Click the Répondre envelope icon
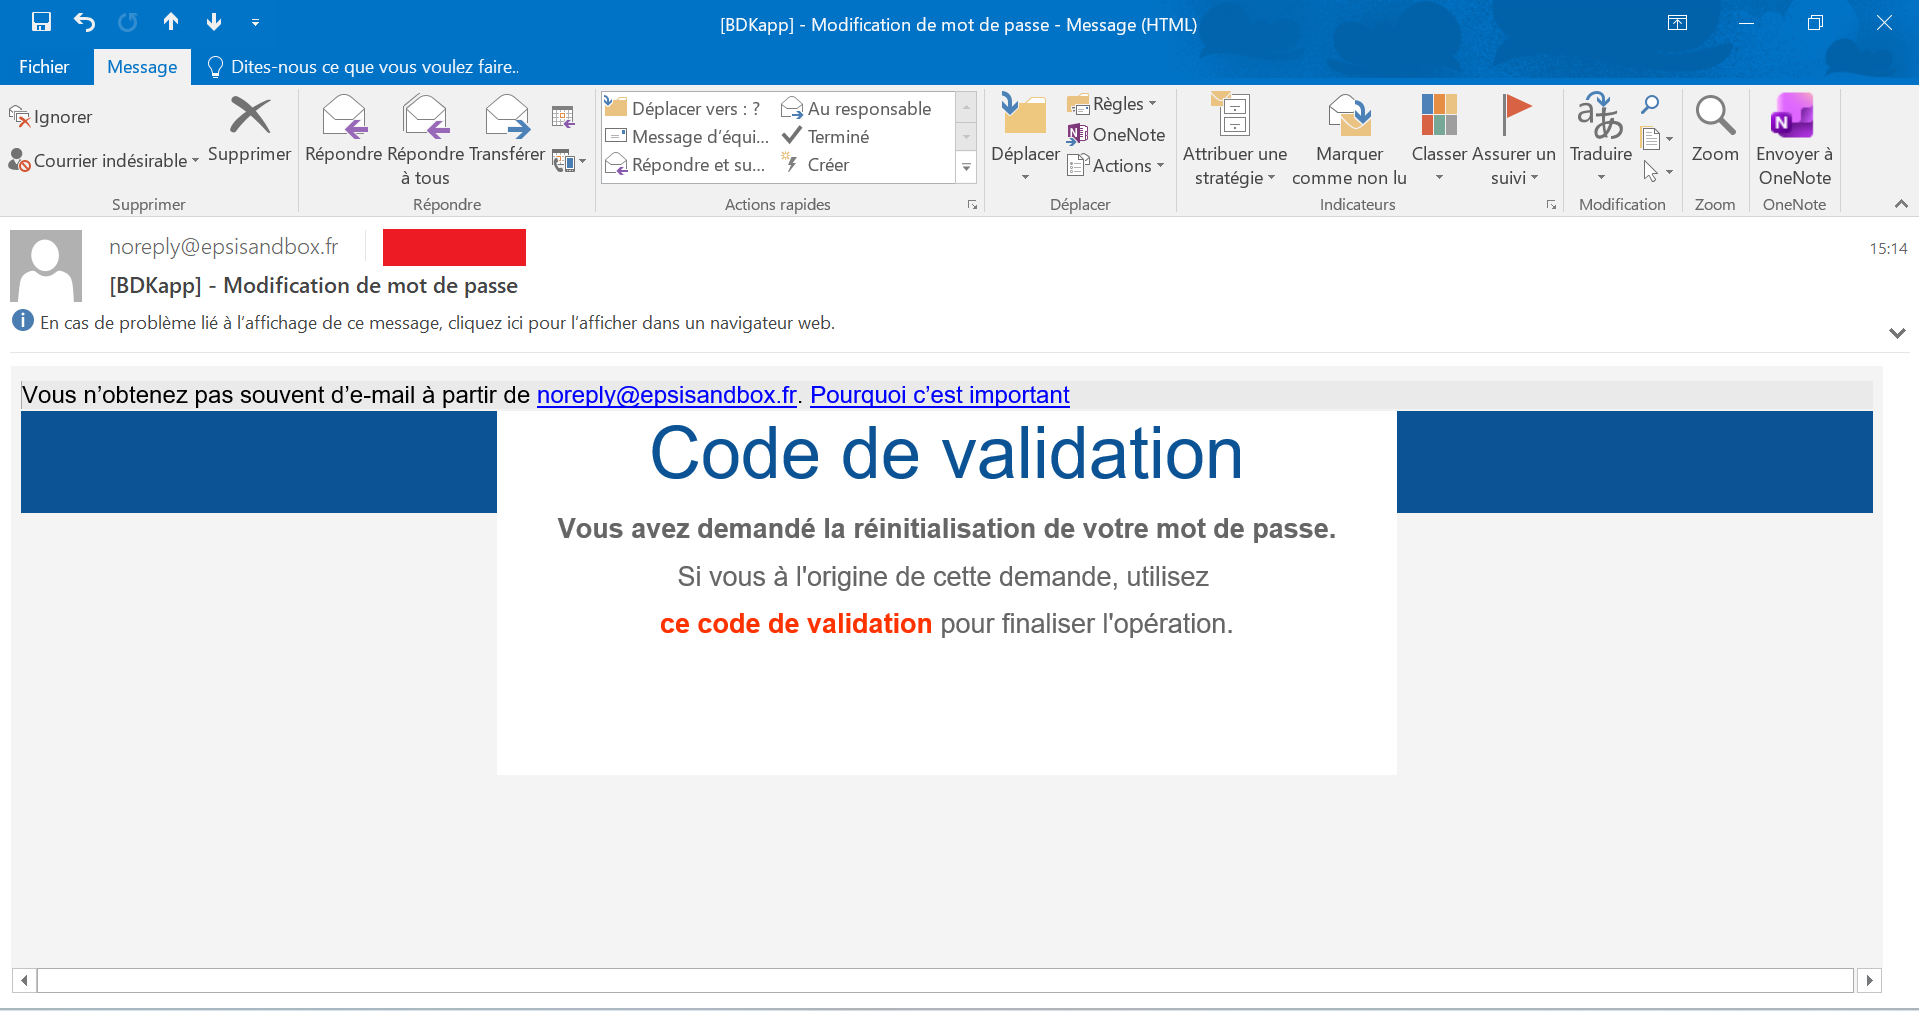 tap(343, 130)
